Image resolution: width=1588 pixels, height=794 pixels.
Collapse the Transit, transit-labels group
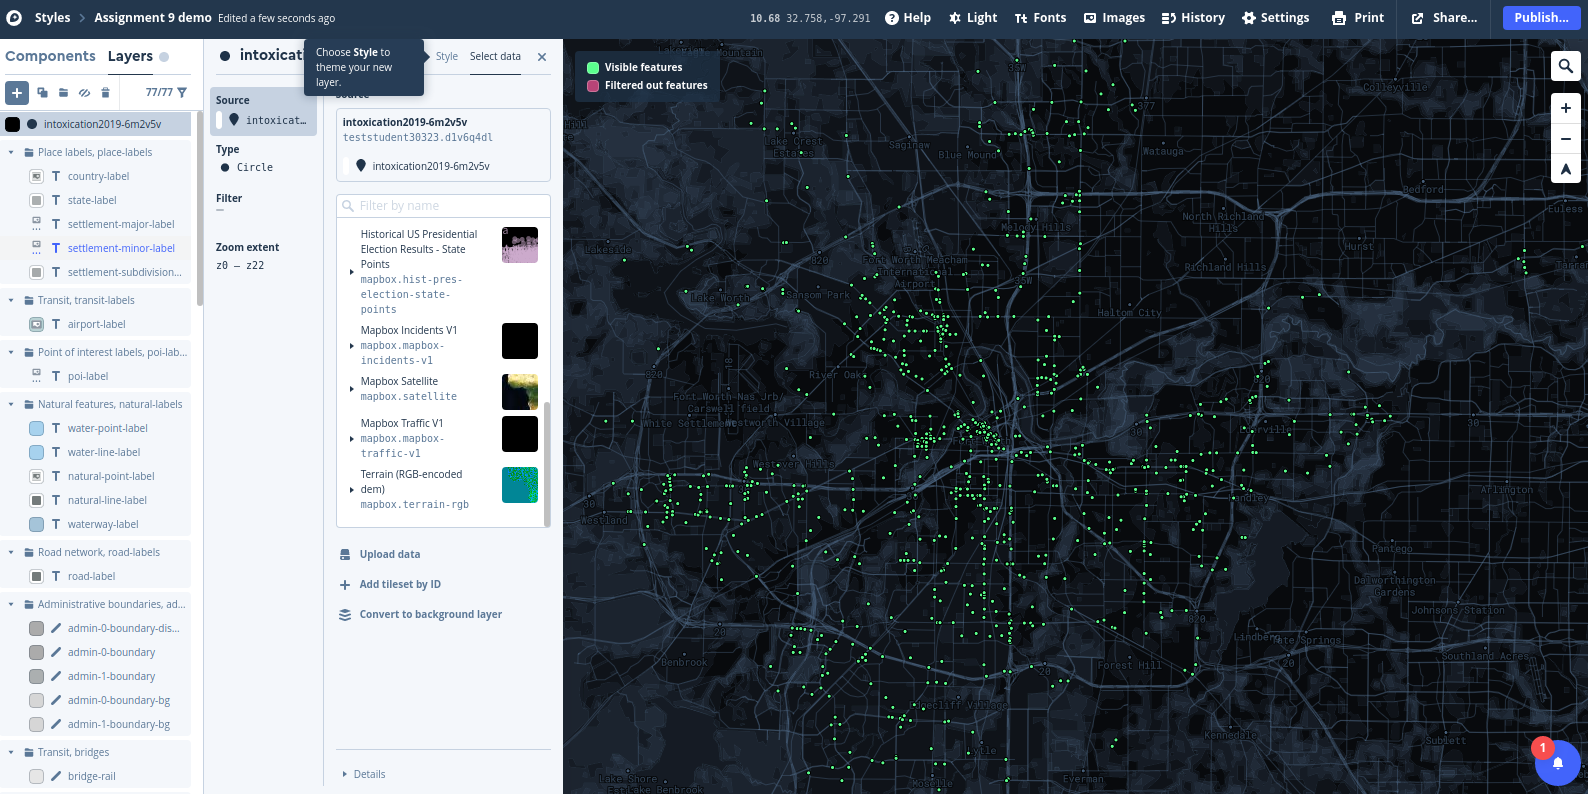tap(11, 301)
